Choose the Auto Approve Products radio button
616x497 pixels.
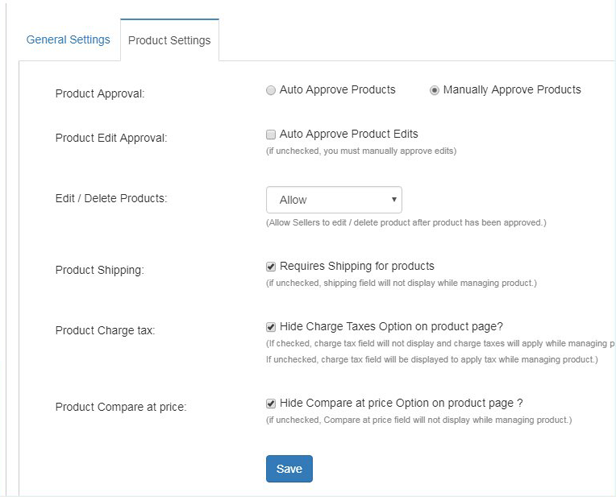pos(271,90)
